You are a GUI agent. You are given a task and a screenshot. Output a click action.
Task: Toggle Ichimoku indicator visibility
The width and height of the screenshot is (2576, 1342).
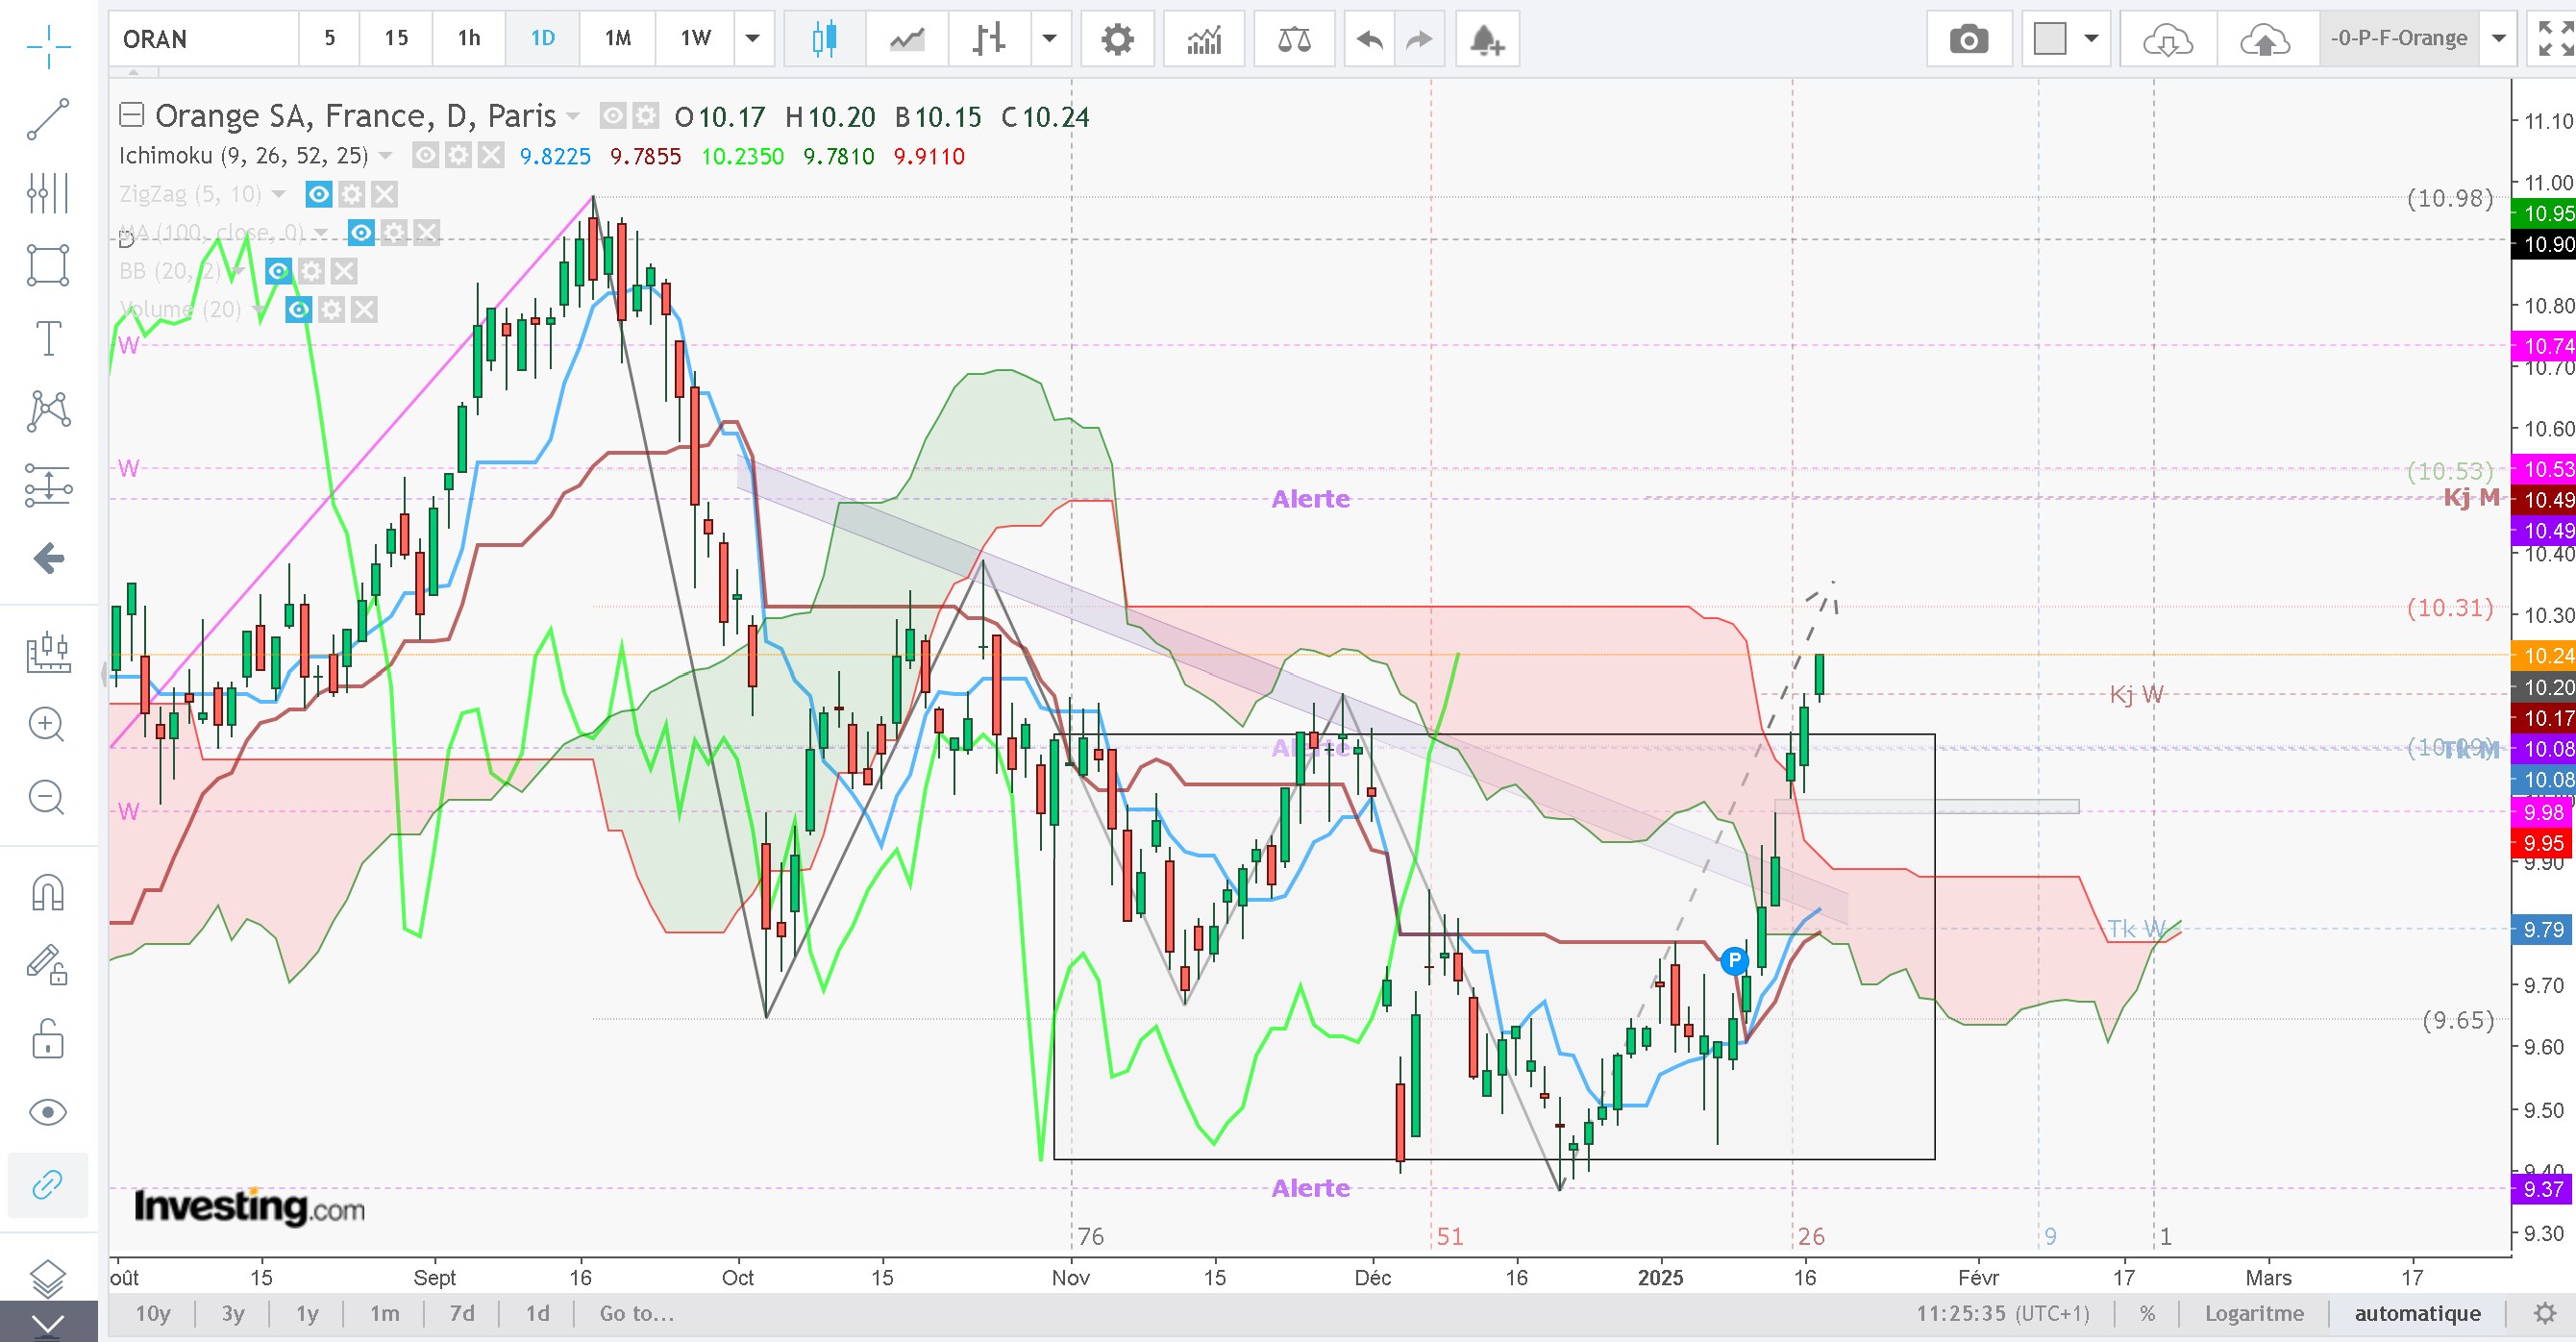pos(426,155)
